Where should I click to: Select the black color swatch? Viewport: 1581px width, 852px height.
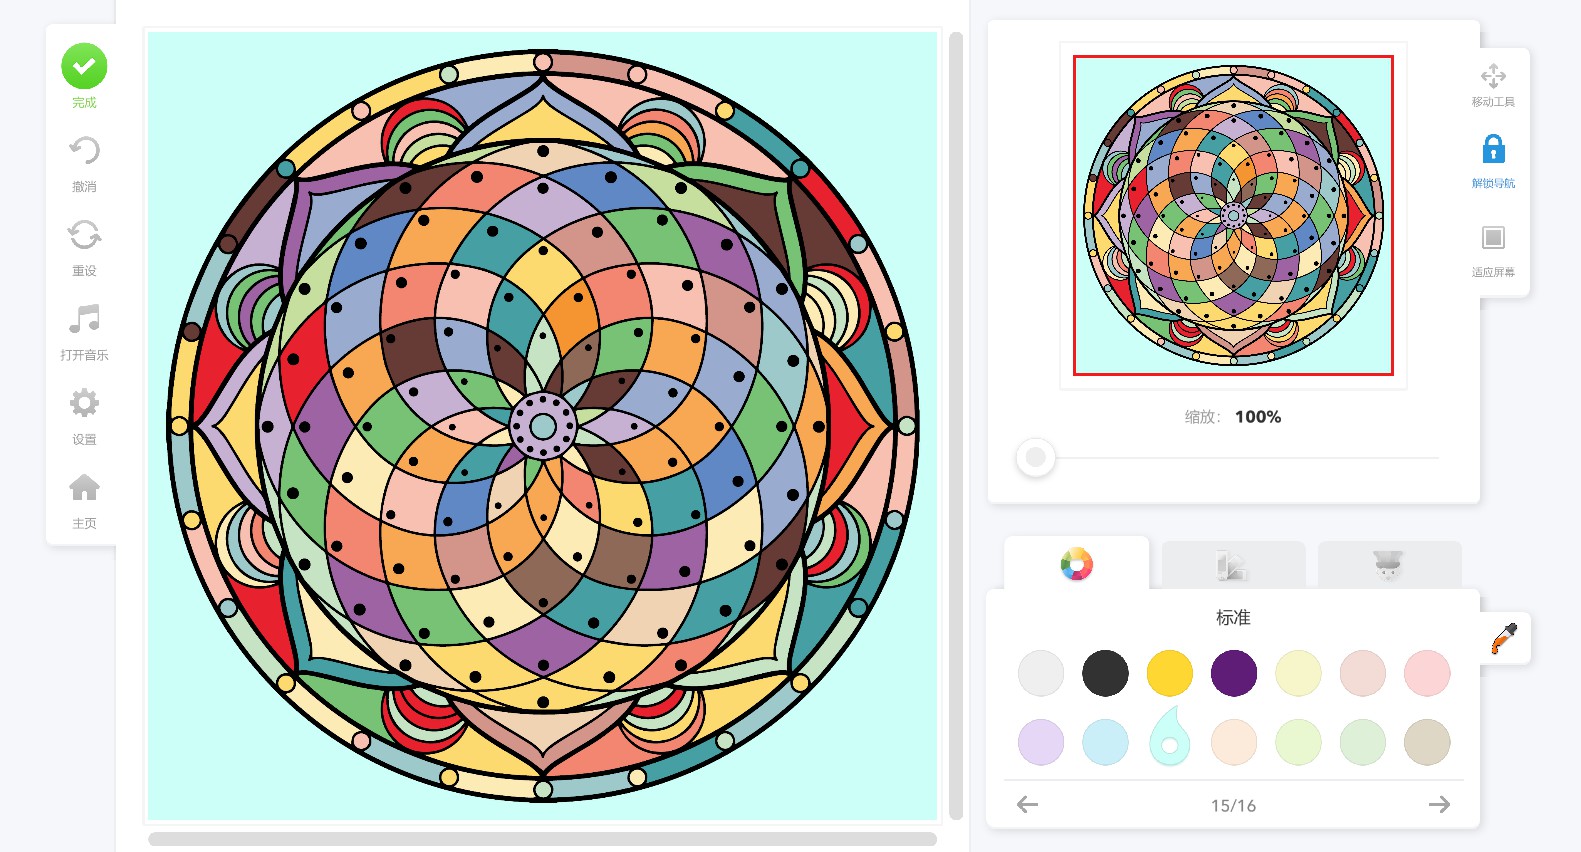[1105, 673]
